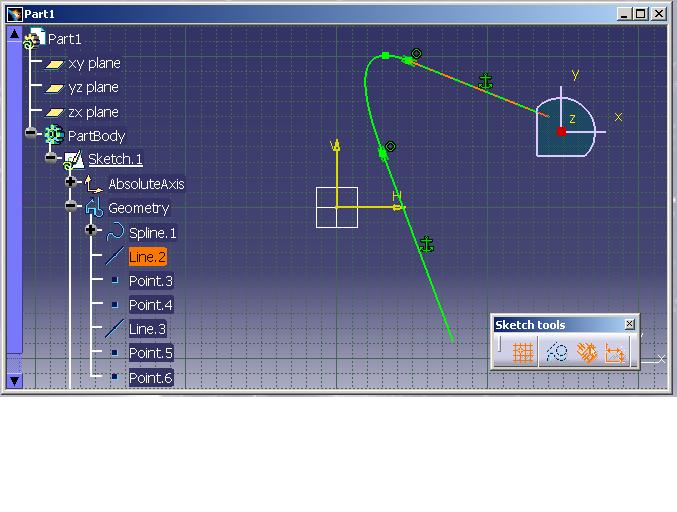Click the V axis of the sketch origin

click(x=337, y=175)
